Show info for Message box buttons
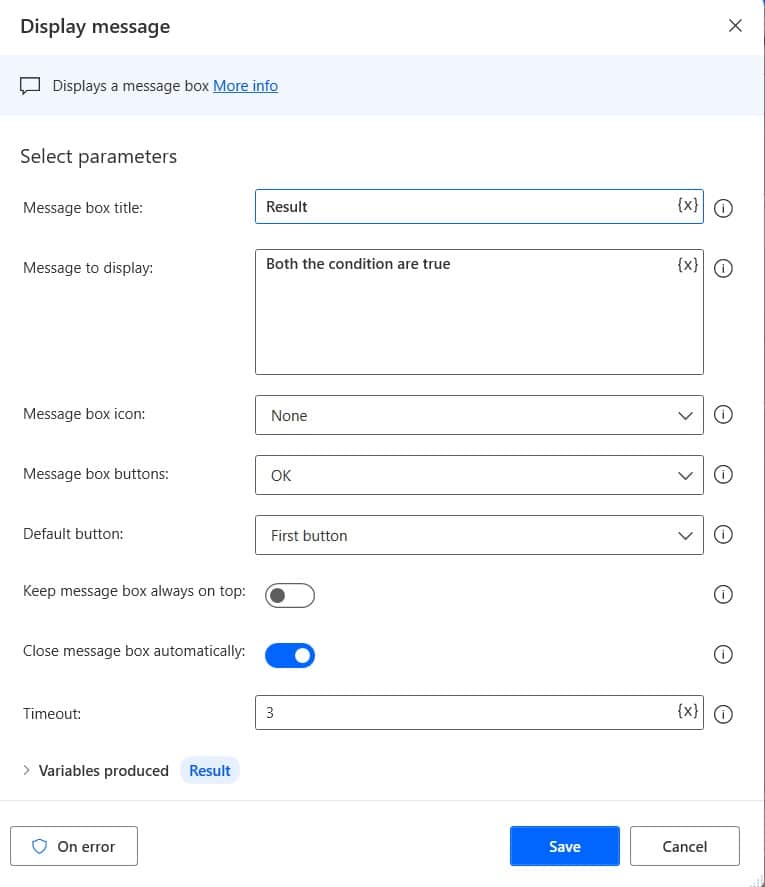The image size is (765, 887). 723,475
